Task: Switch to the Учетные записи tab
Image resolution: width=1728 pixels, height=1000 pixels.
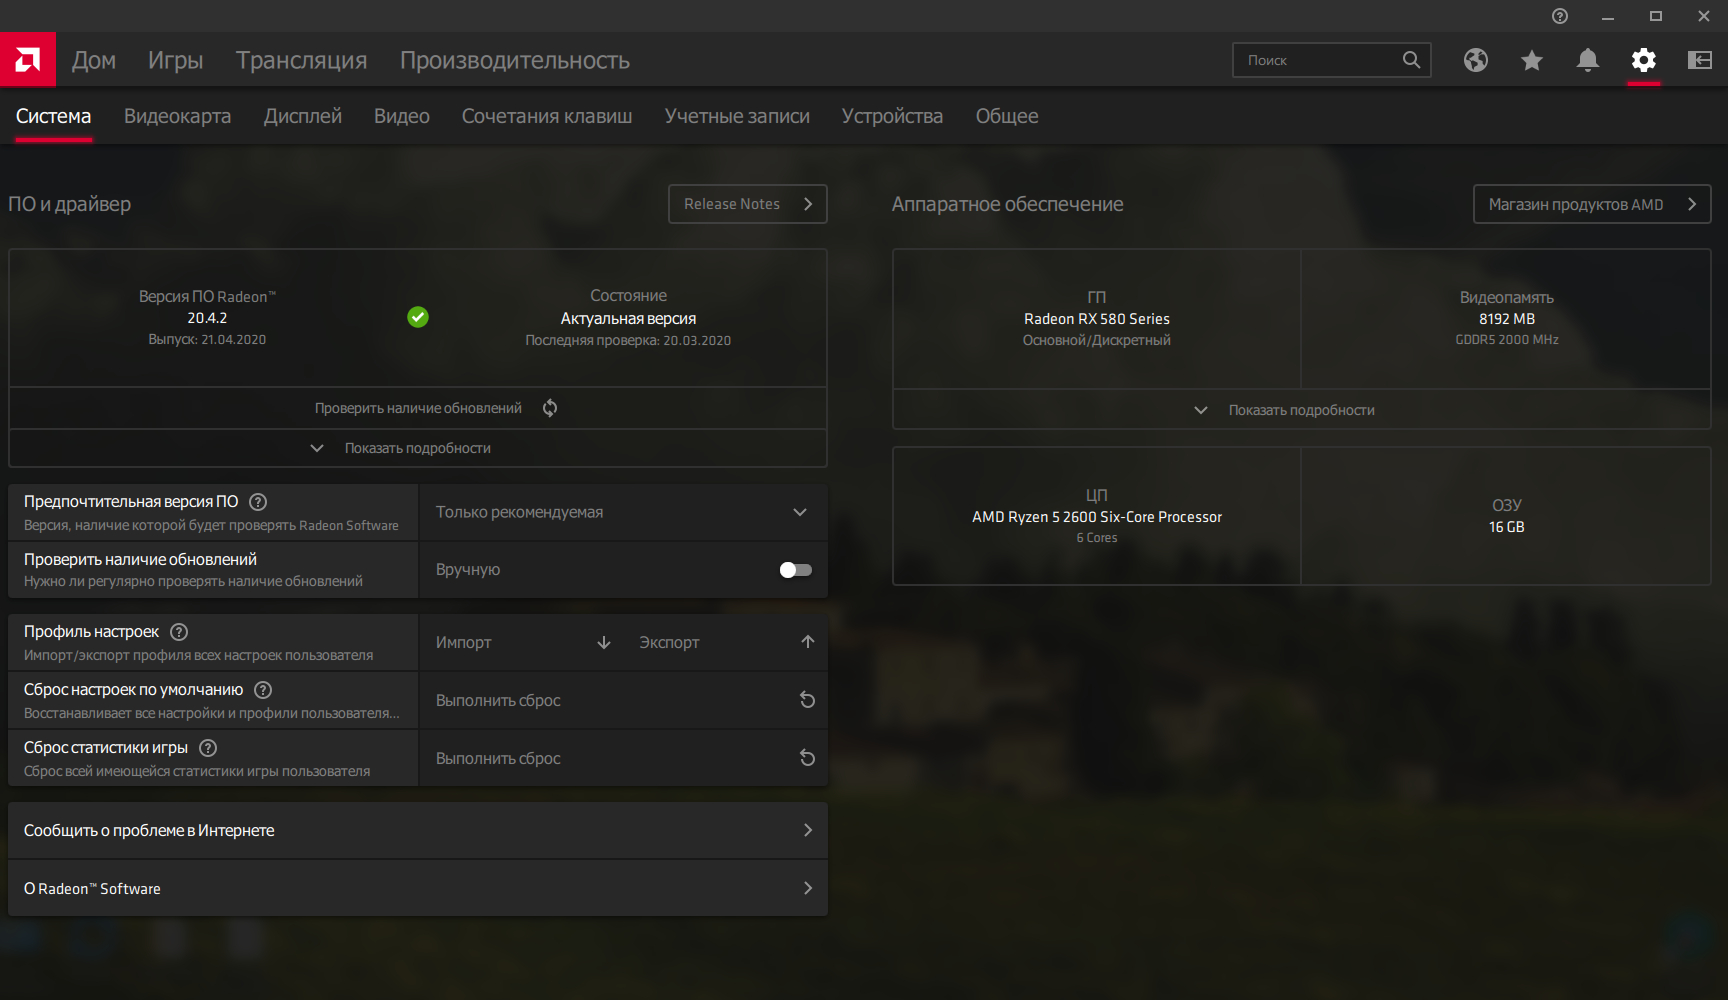Action: (738, 116)
